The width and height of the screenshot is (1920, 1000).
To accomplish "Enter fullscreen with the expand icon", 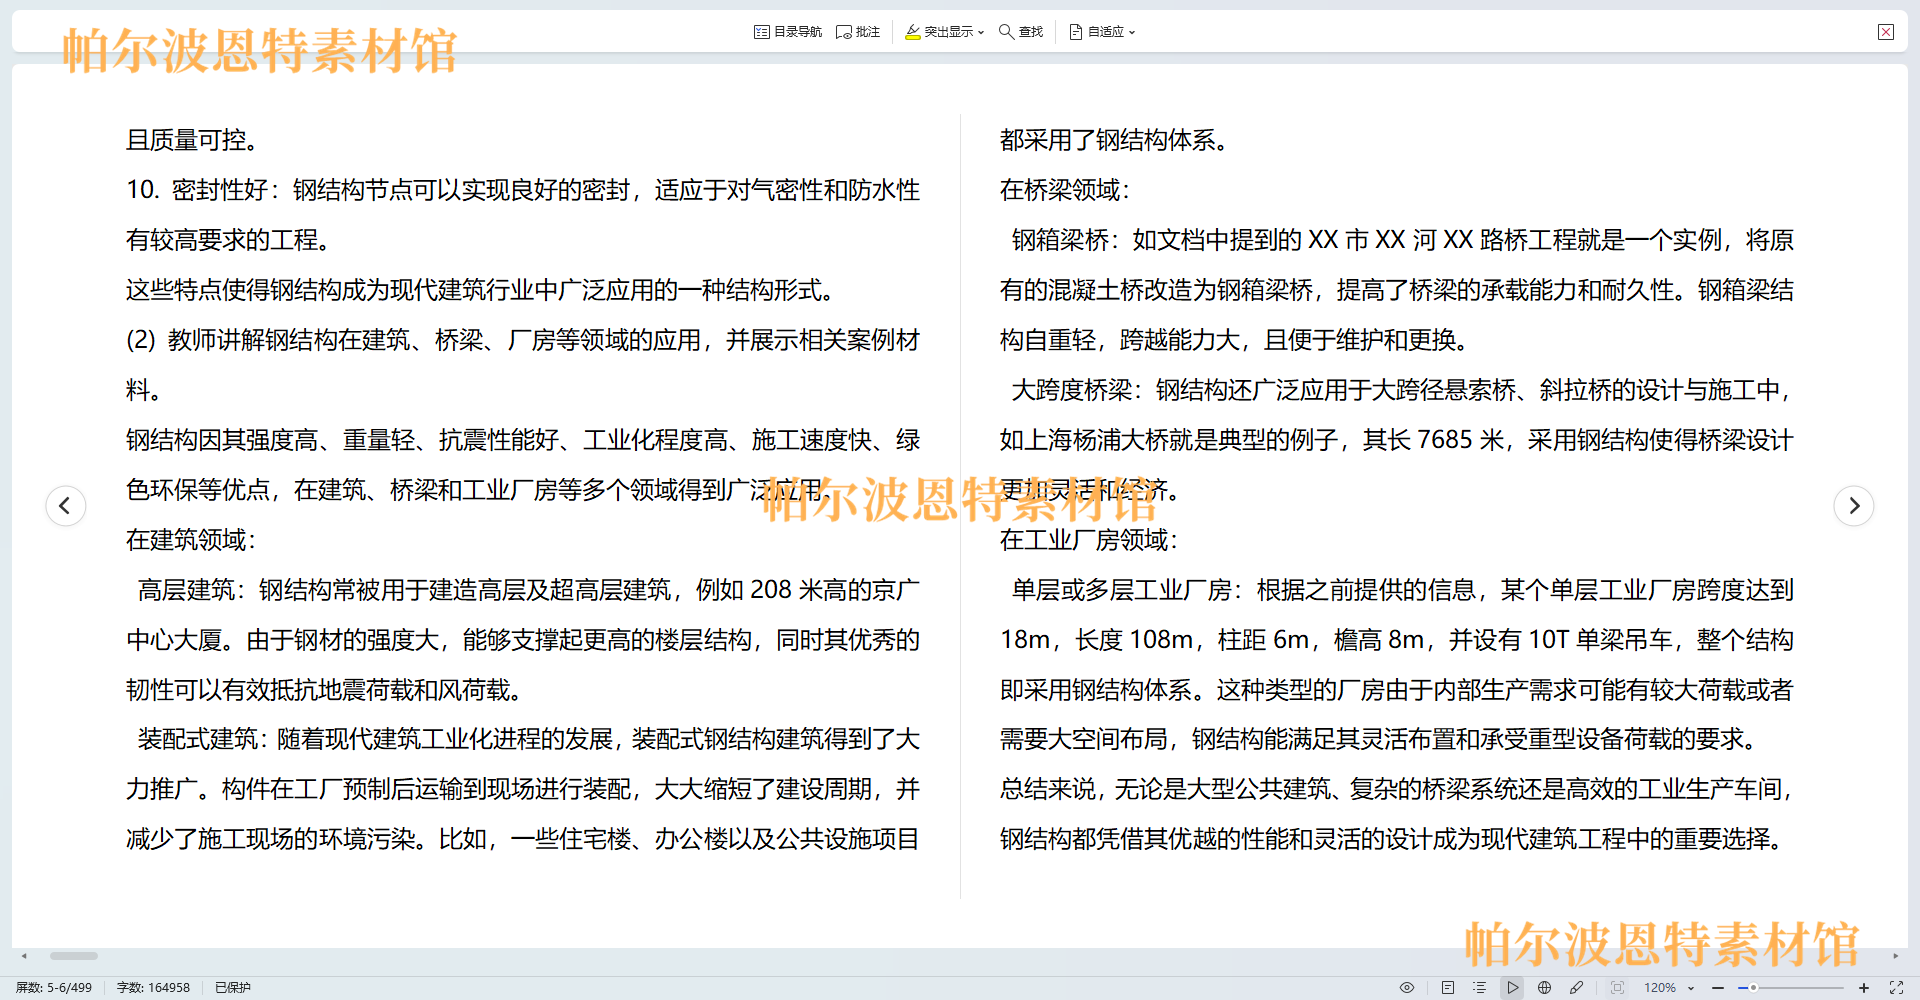I will pyautogui.click(x=1895, y=987).
